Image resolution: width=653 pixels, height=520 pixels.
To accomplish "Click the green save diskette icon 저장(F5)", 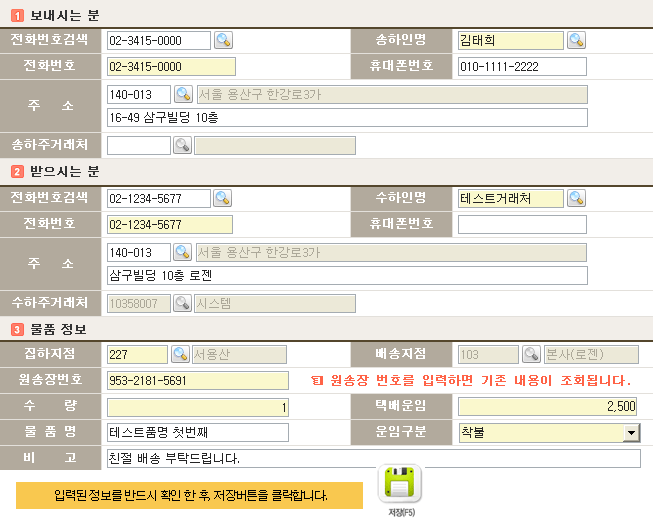I will [400, 484].
